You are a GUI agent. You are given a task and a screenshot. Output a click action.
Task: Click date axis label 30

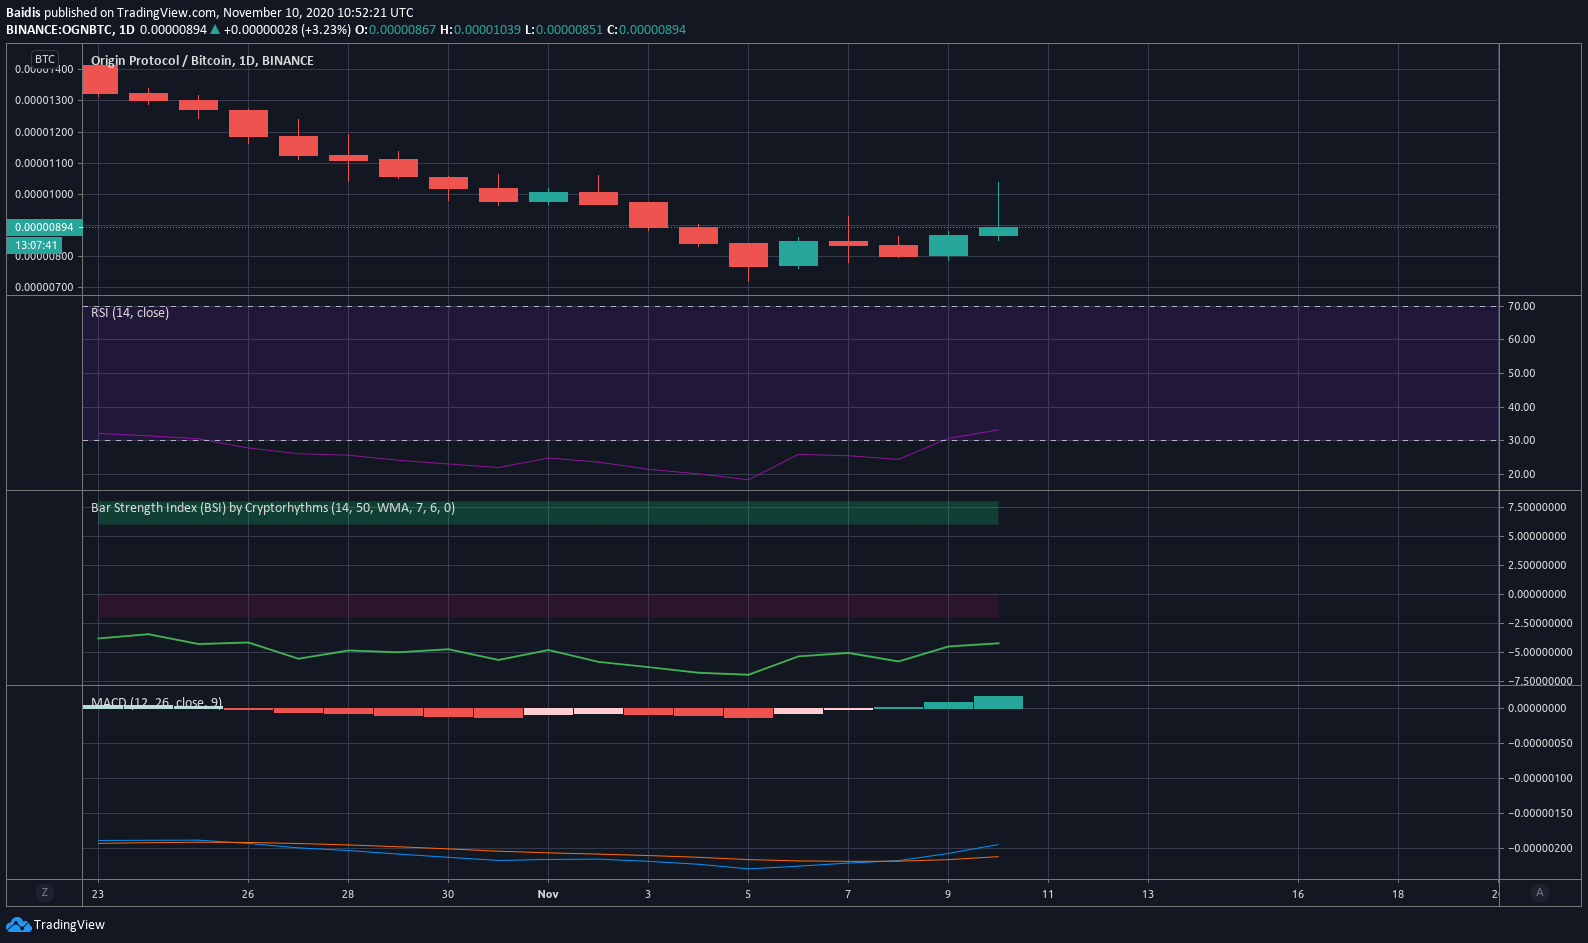448,894
